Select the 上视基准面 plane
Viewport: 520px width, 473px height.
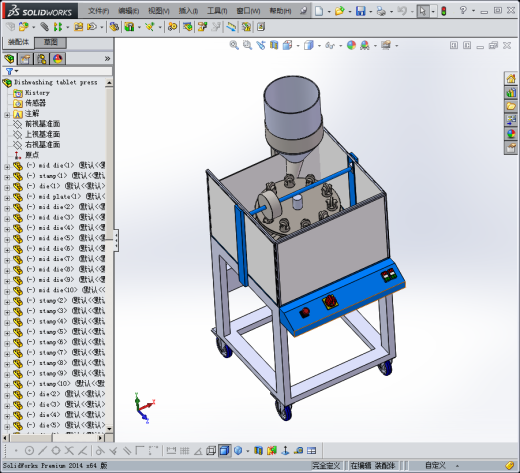click(x=42, y=134)
